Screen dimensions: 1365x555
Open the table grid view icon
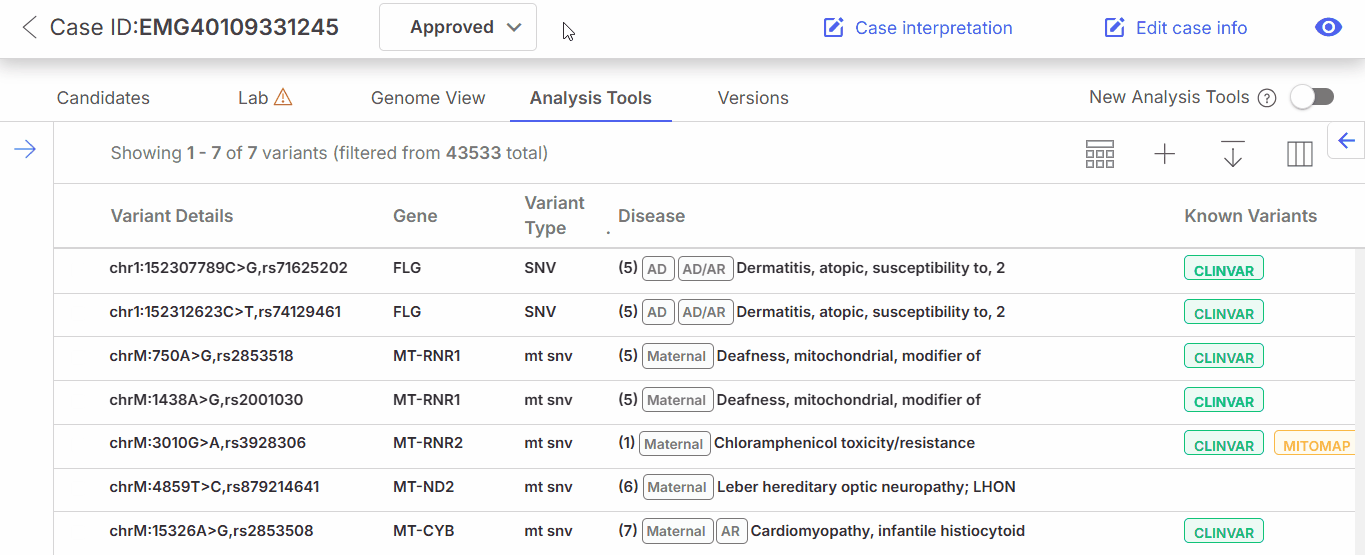(1100, 154)
